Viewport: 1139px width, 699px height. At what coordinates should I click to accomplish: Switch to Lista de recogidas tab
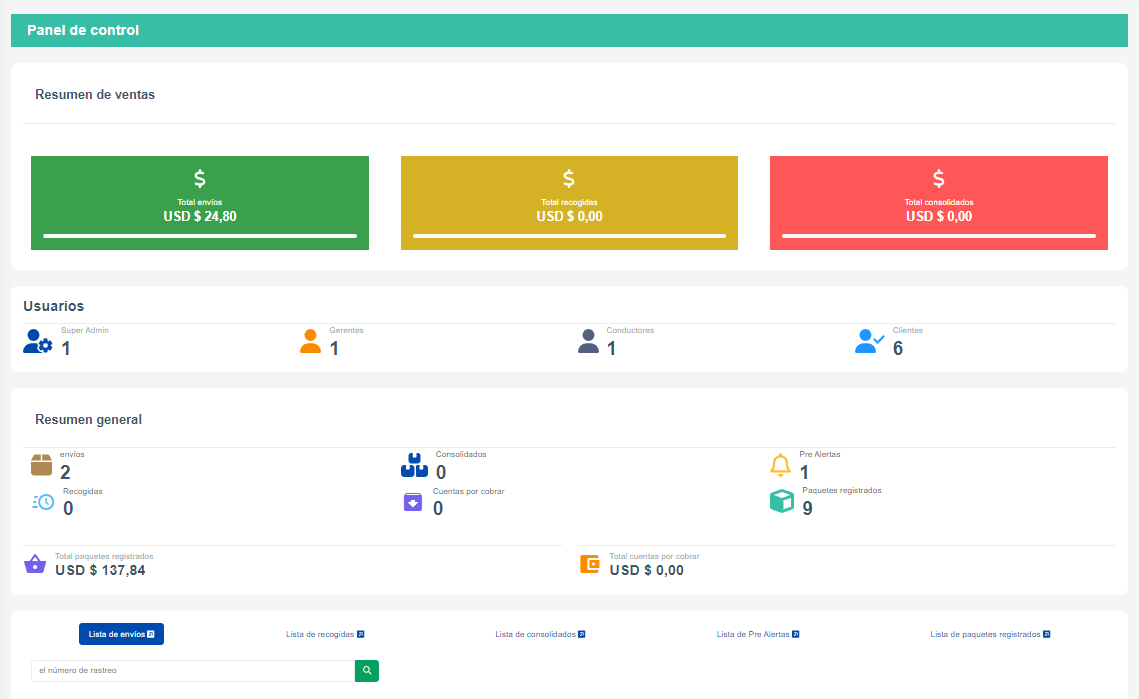325,634
